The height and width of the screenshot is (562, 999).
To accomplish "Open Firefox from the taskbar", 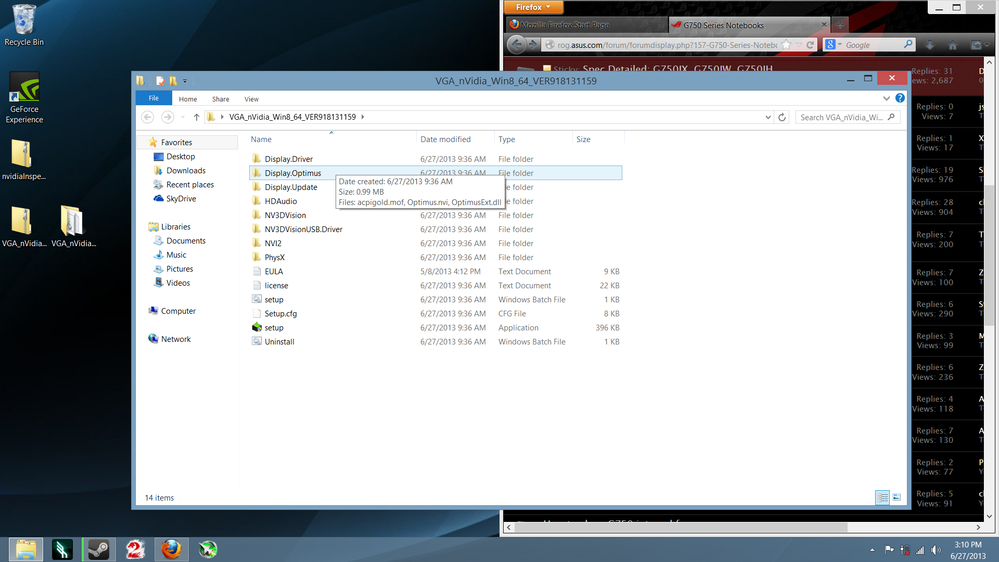I will 171,549.
